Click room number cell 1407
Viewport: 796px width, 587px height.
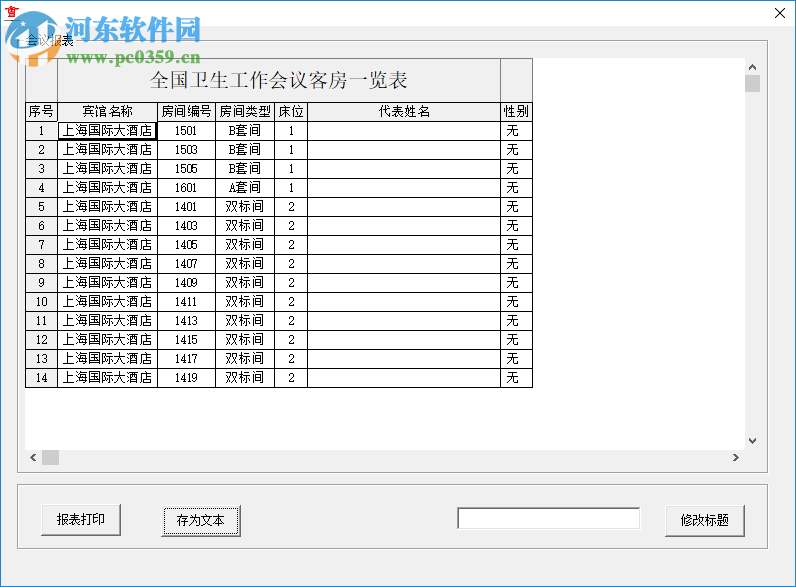click(186, 264)
